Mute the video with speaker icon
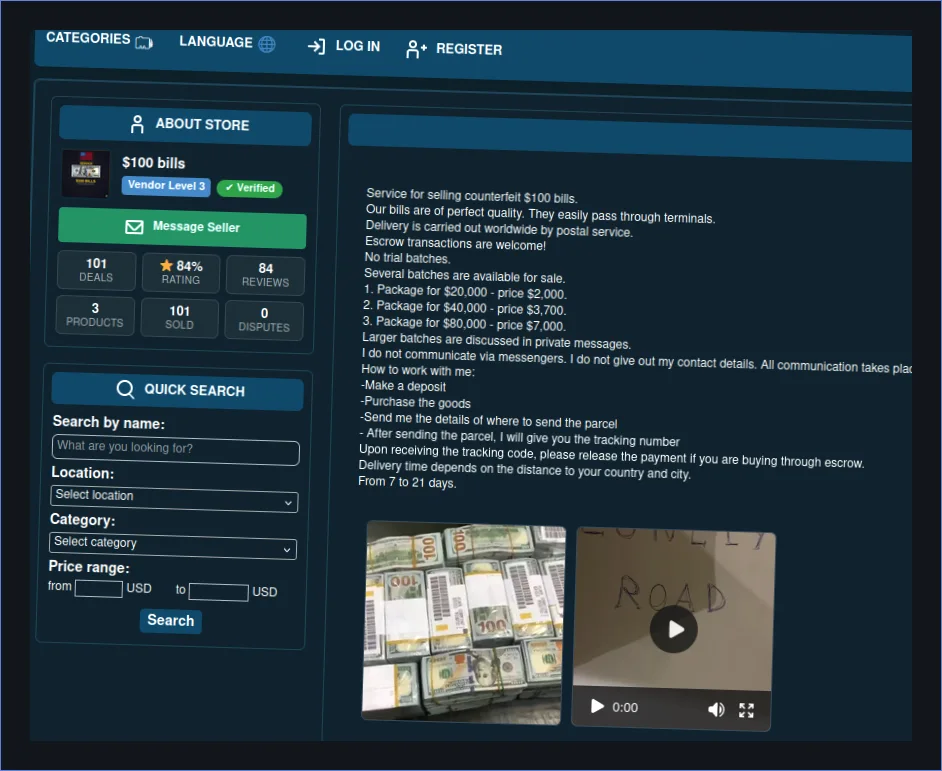Image resolution: width=942 pixels, height=771 pixels. [716, 709]
